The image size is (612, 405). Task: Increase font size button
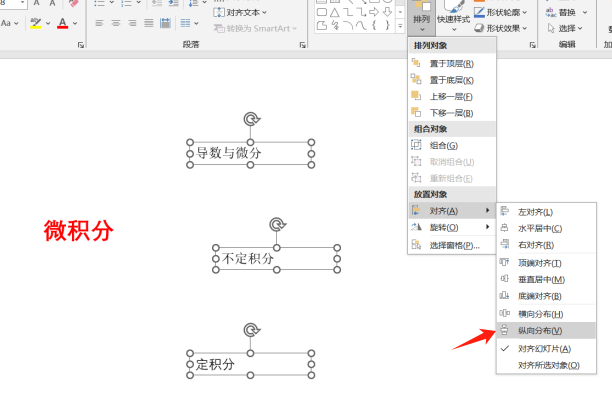(36, 3)
